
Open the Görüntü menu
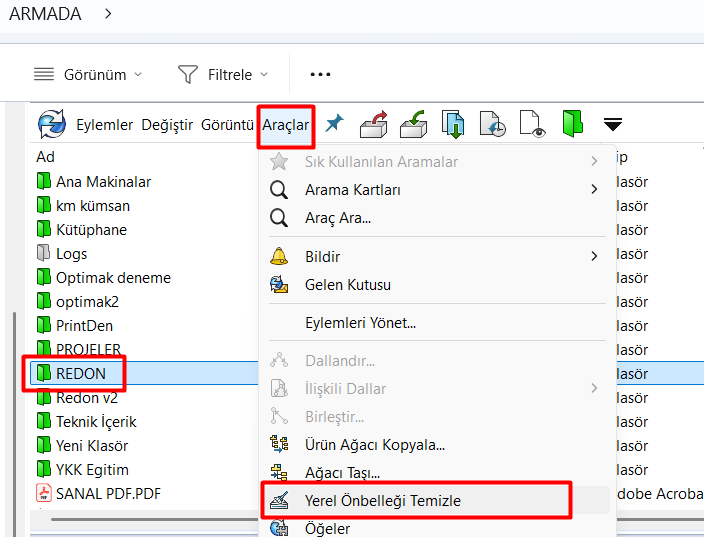227,125
